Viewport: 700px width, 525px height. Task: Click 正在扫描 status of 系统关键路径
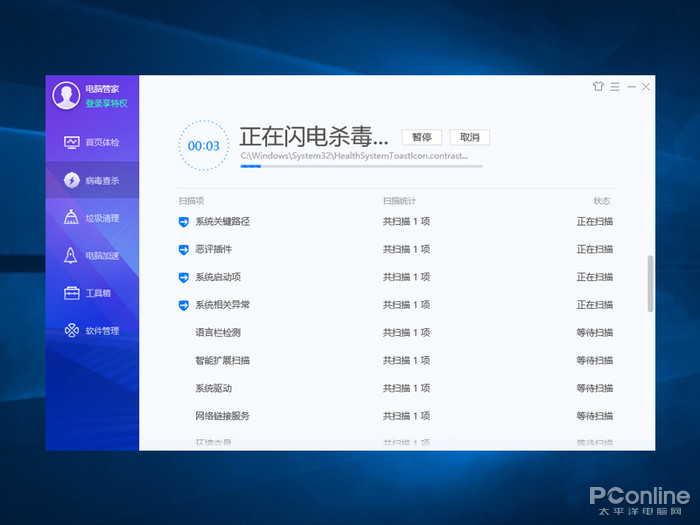click(x=595, y=221)
